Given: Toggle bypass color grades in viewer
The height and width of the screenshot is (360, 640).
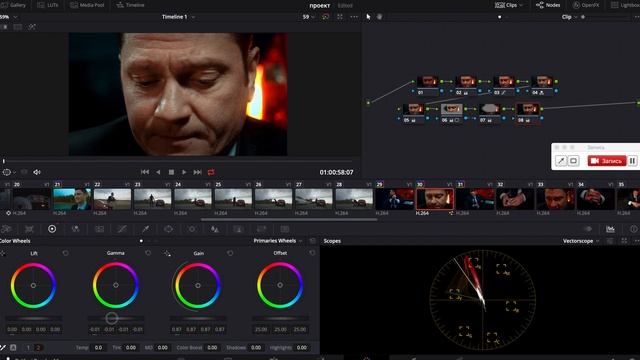Looking at the screenshot, I should 325,17.
